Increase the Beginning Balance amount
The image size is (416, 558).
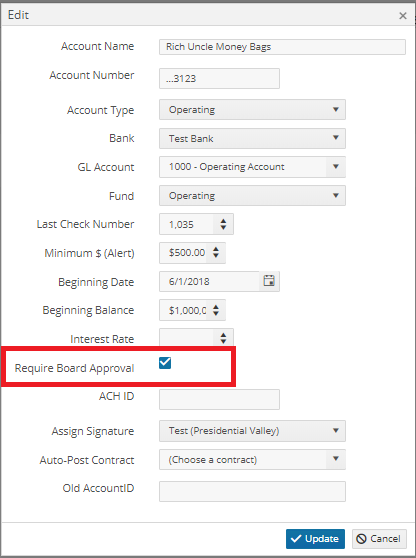tap(216, 307)
